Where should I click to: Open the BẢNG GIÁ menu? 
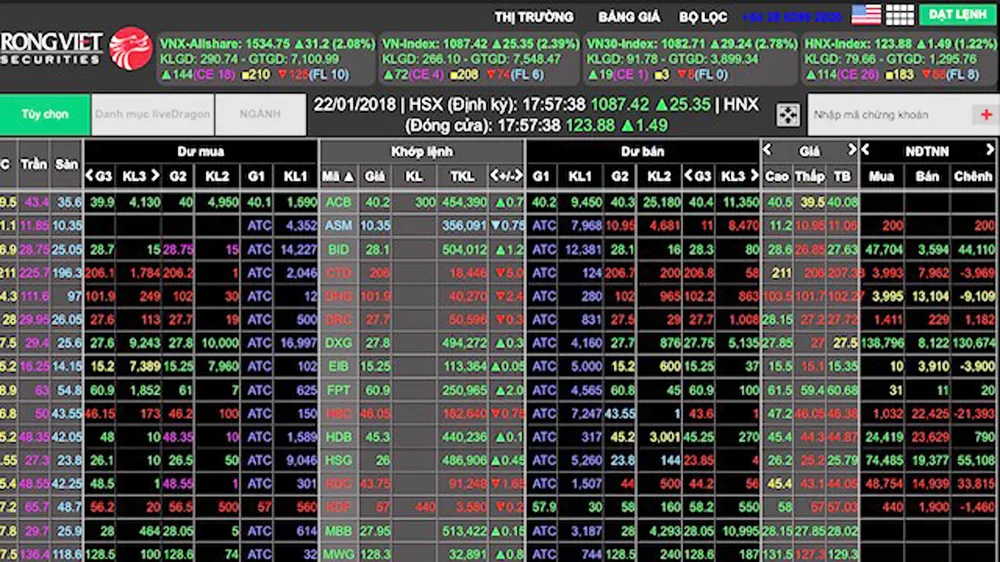630,17
